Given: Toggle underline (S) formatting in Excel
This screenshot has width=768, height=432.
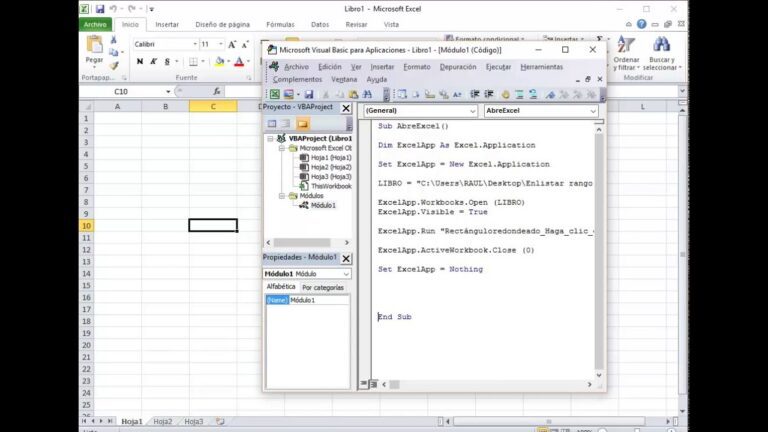Looking at the screenshot, I should (x=167, y=61).
